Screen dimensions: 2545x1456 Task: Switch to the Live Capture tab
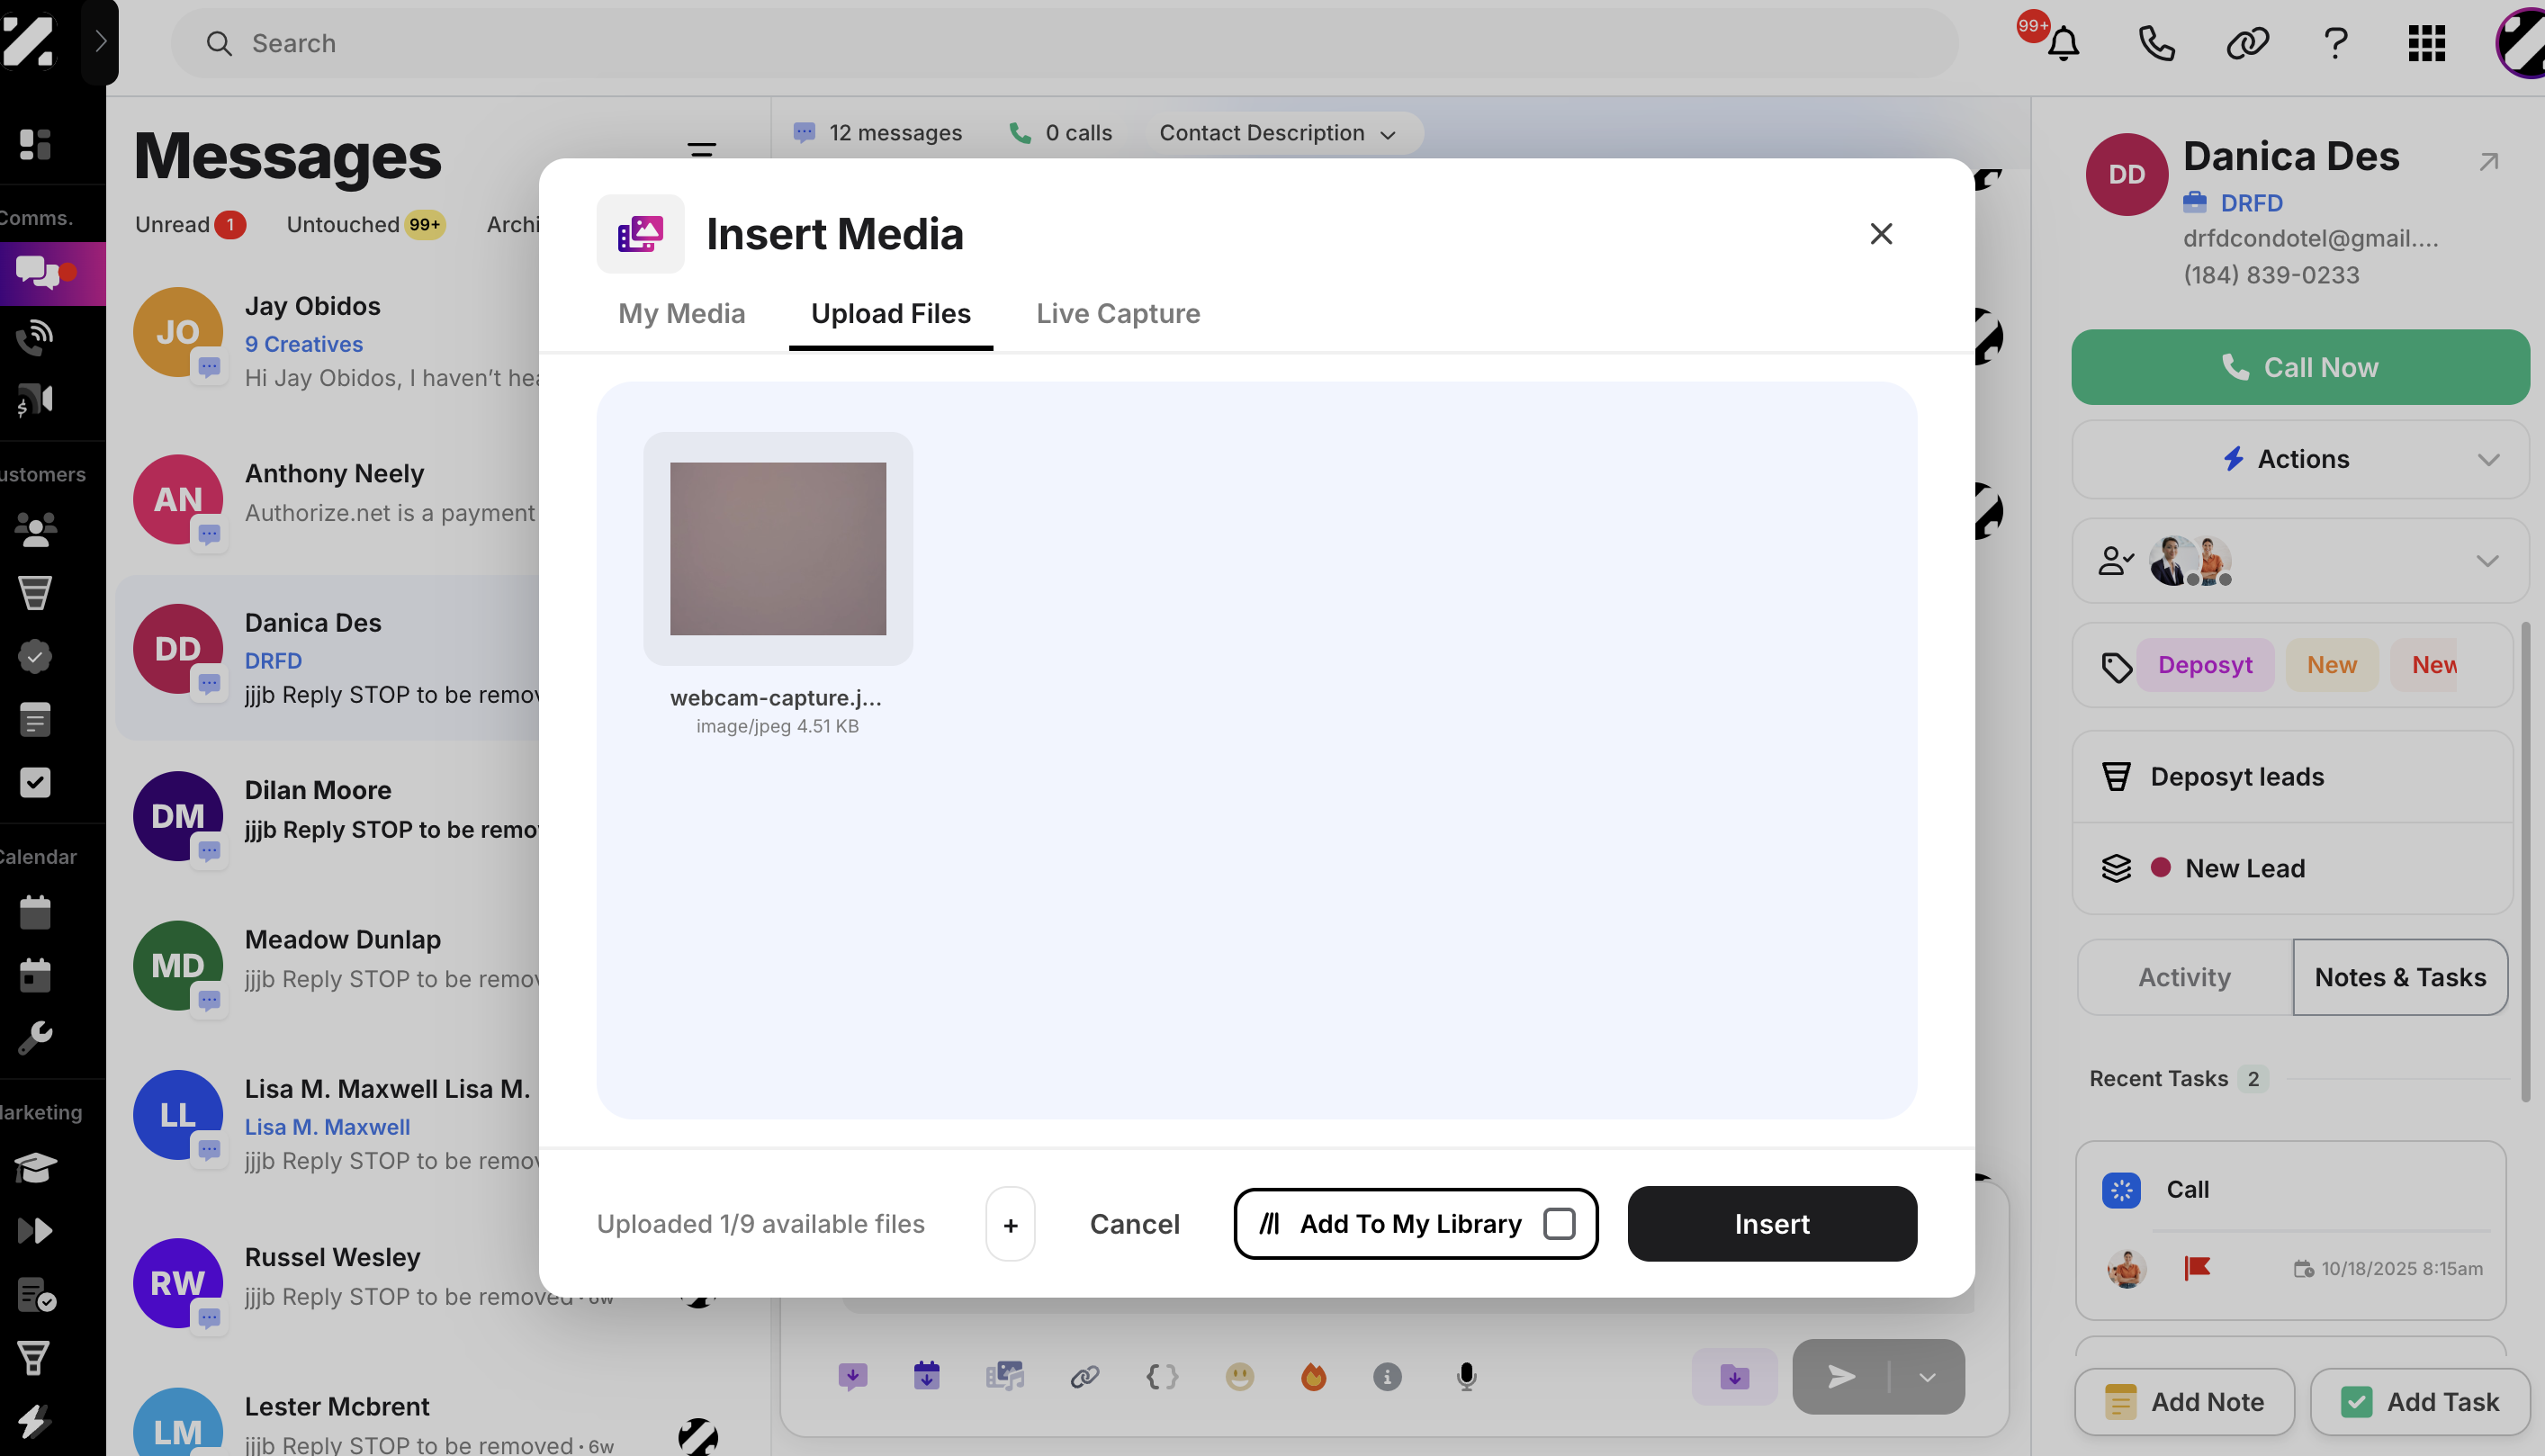click(1118, 314)
